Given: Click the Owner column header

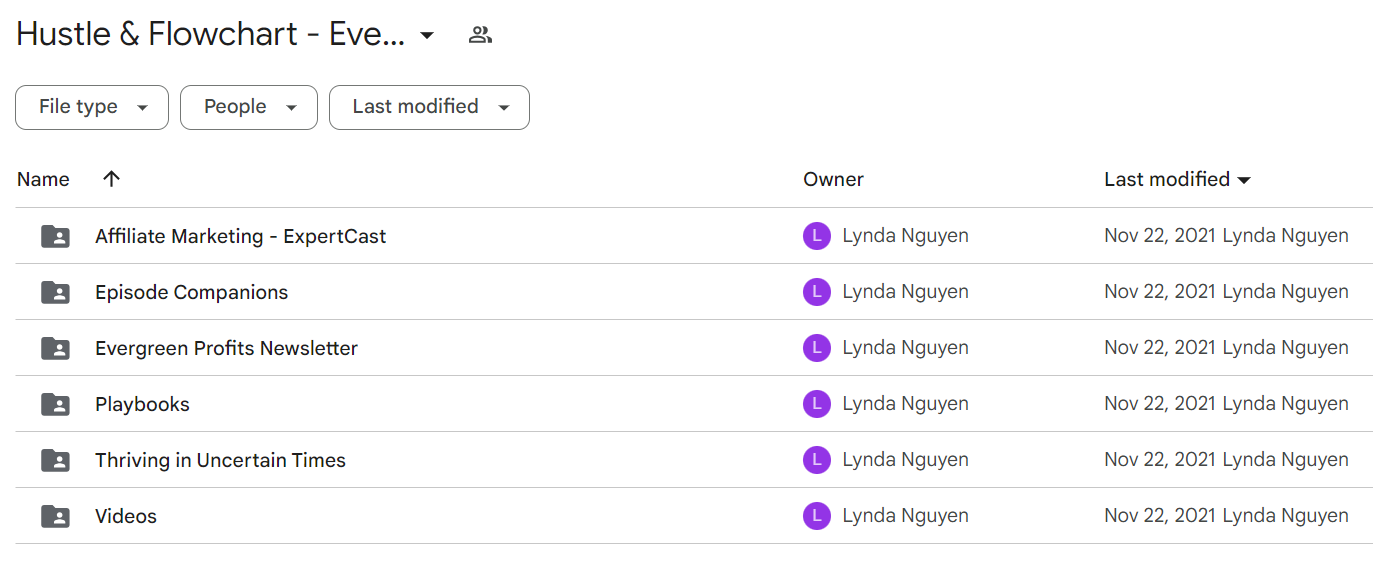Looking at the screenshot, I should [x=833, y=180].
